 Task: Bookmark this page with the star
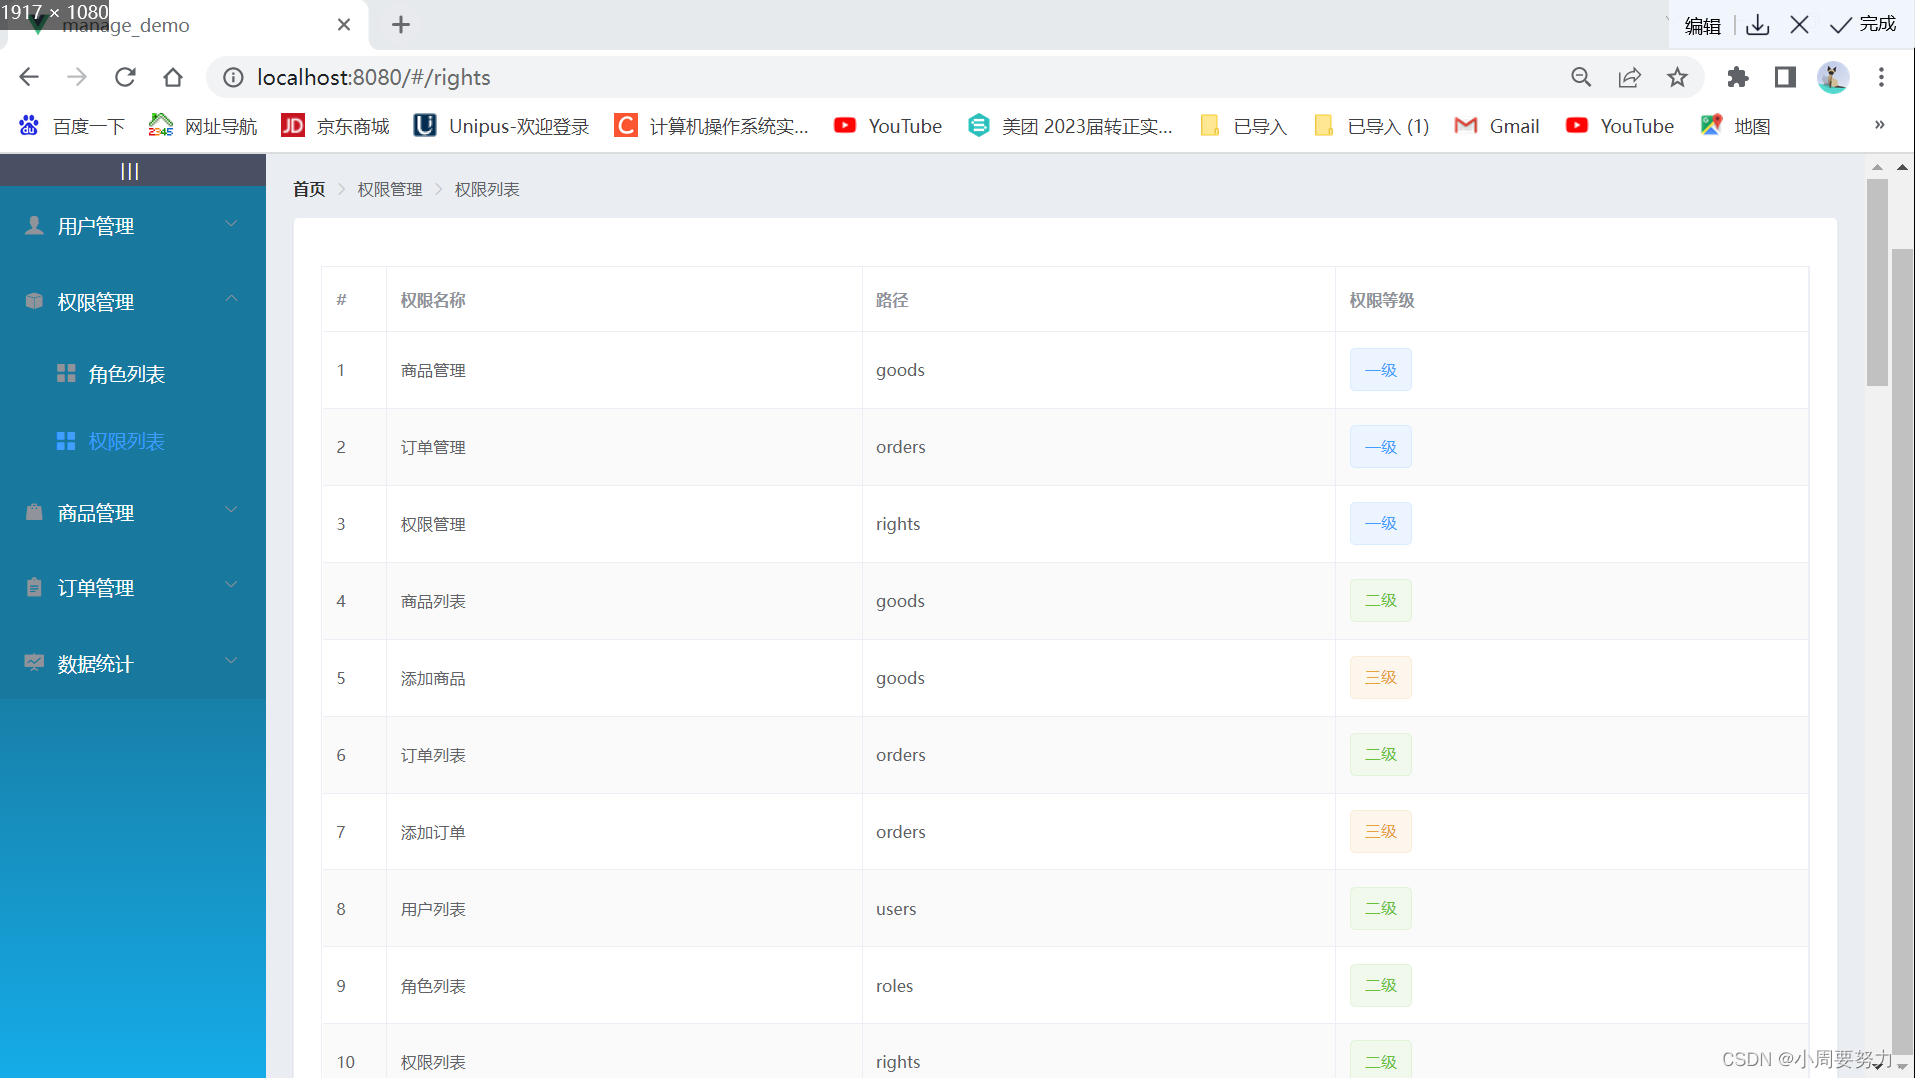1677,77
